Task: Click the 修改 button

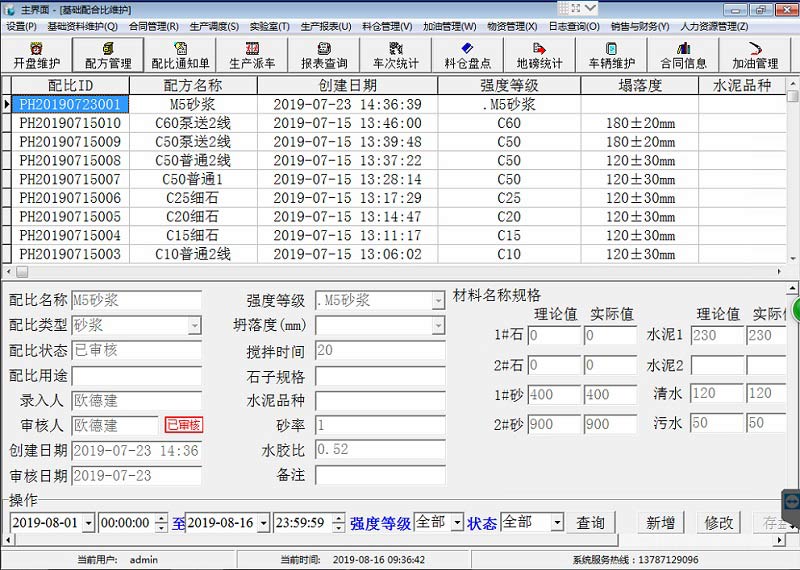Action: coord(719,523)
